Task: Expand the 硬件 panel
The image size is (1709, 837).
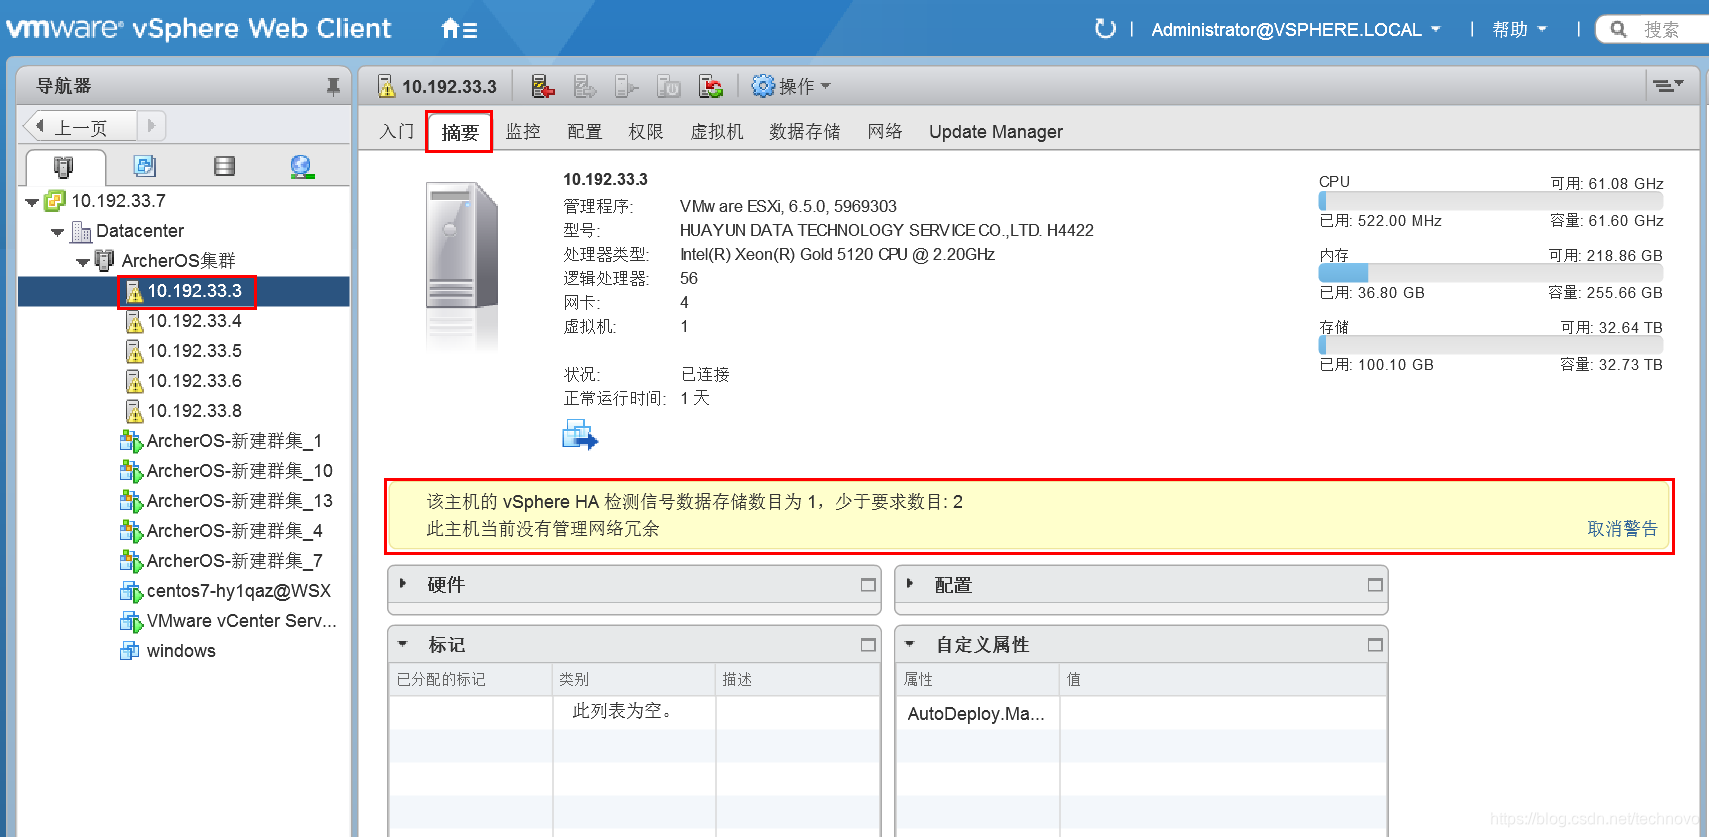Action: click(403, 583)
